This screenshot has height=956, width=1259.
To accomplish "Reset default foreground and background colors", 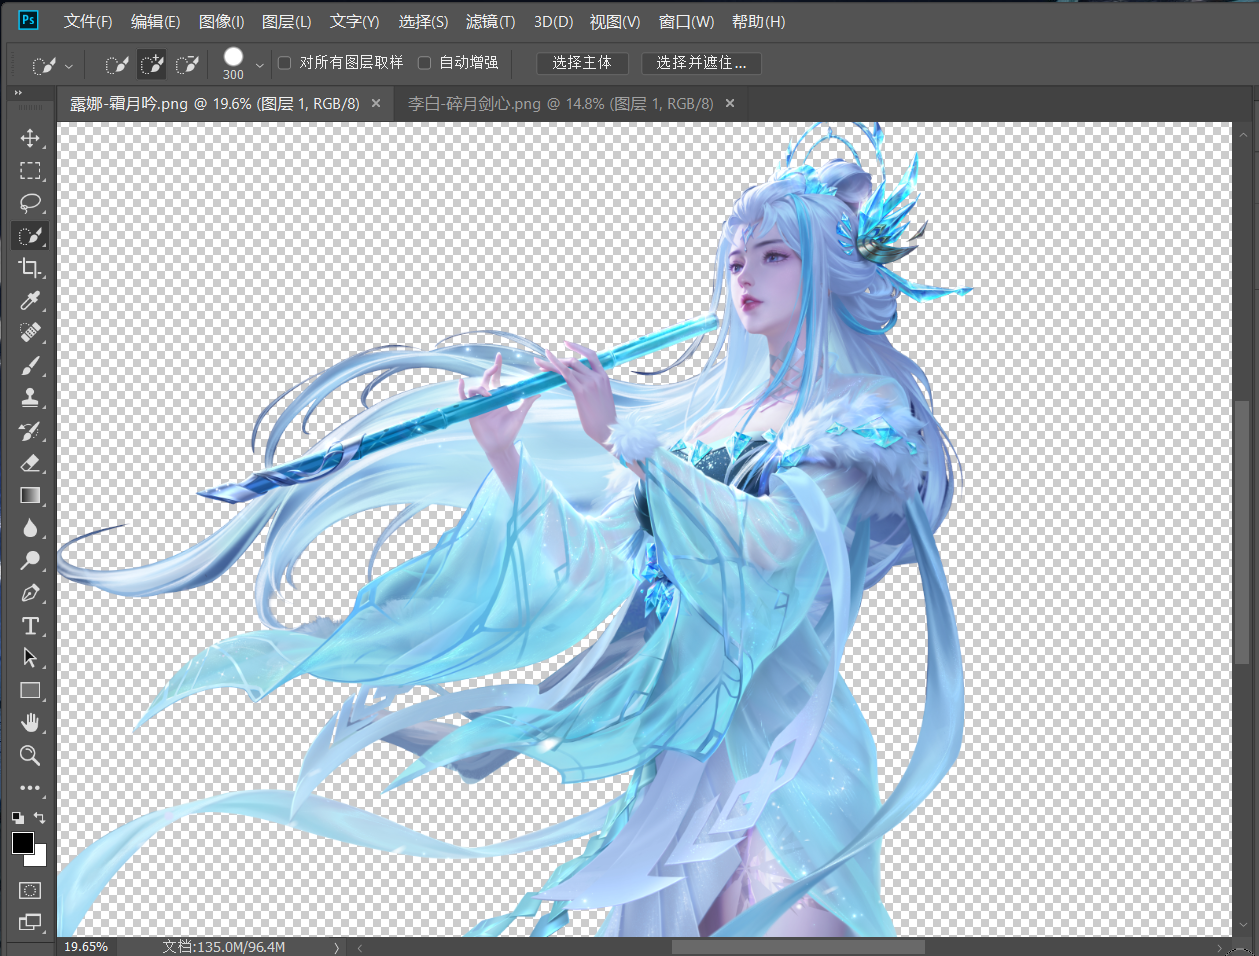I will [17, 817].
